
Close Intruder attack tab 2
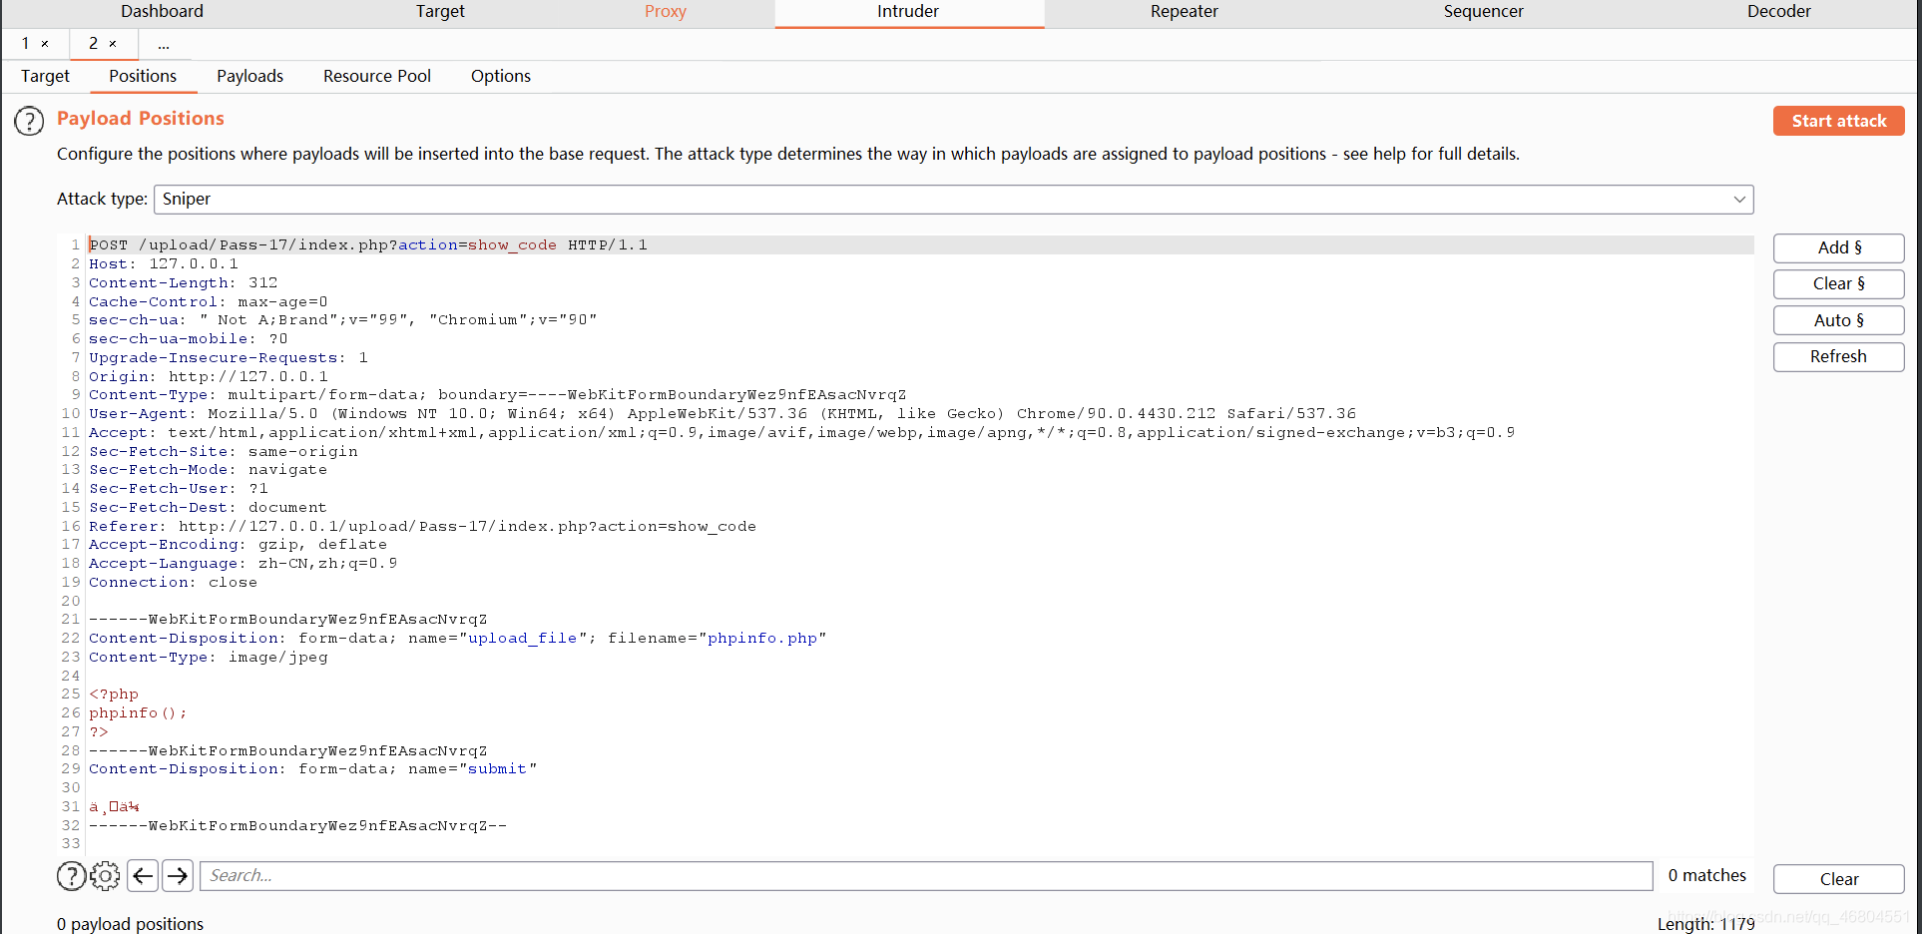[113, 44]
